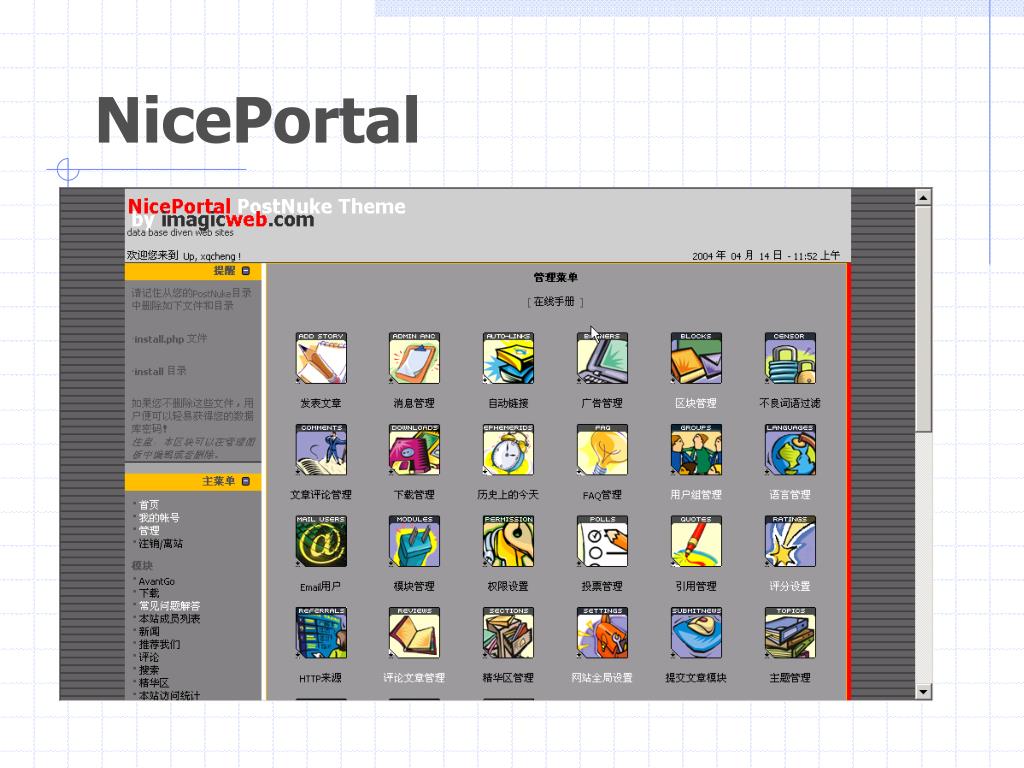The height and width of the screenshot is (768, 1024).
Task: Open the Settings toolbox icon
Action: pos(602,632)
